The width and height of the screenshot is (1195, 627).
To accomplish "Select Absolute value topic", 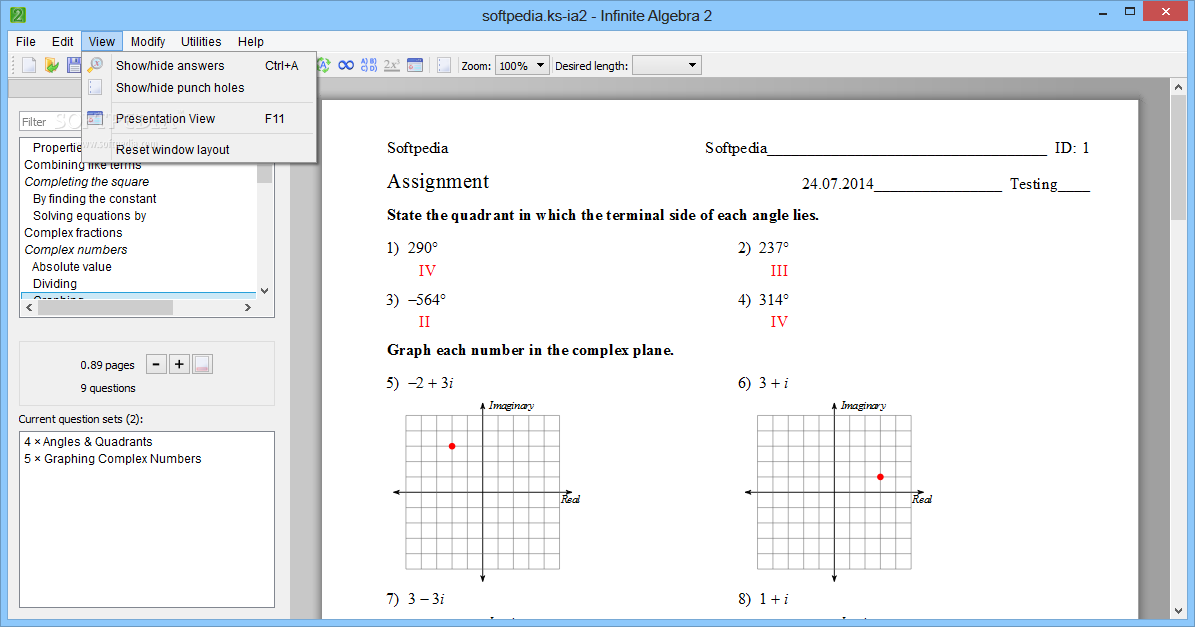I will (72, 267).
